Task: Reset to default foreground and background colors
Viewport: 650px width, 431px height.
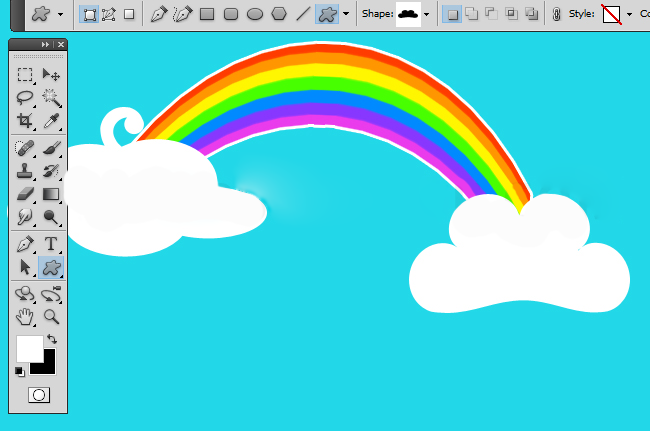Action: [19, 371]
